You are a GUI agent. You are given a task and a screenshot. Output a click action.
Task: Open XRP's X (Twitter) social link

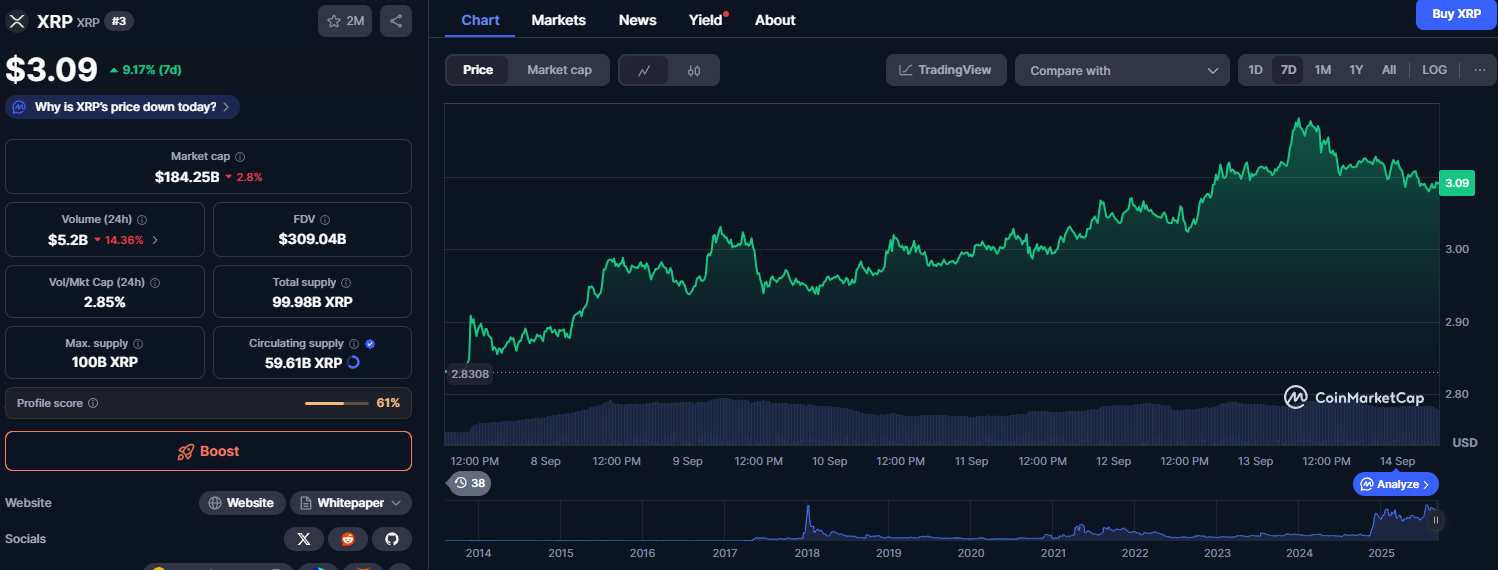[x=304, y=539]
